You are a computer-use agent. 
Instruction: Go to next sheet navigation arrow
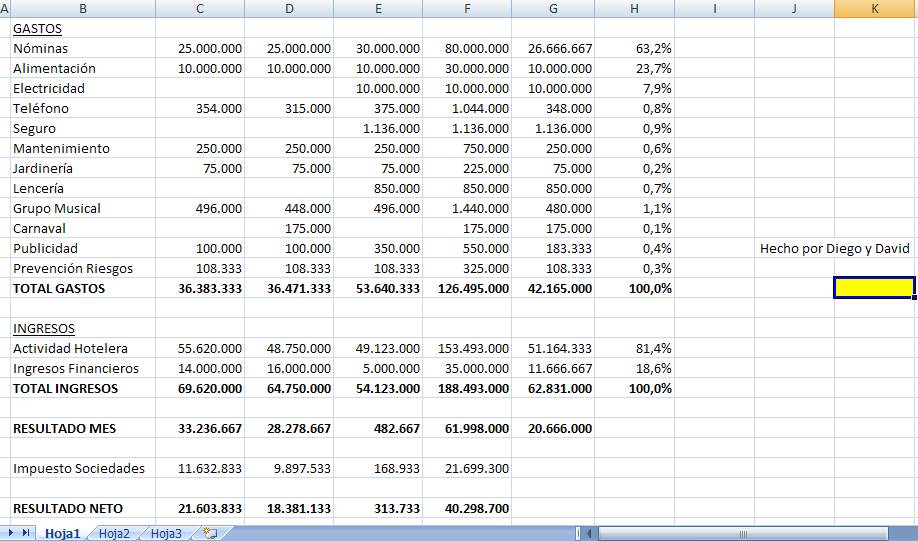tap(11, 532)
